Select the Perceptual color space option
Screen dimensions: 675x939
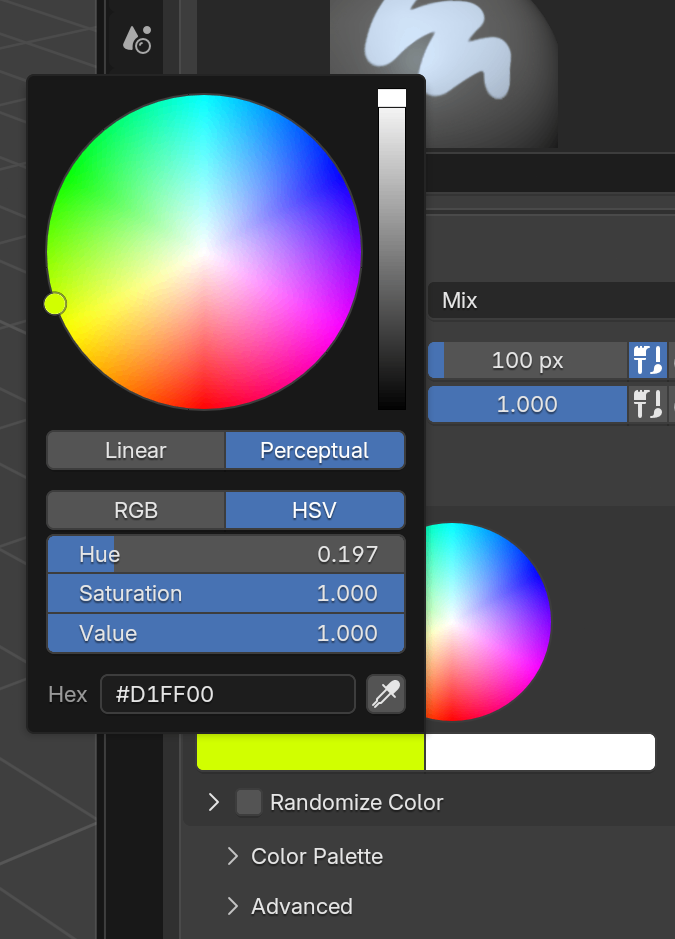pyautogui.click(x=314, y=450)
